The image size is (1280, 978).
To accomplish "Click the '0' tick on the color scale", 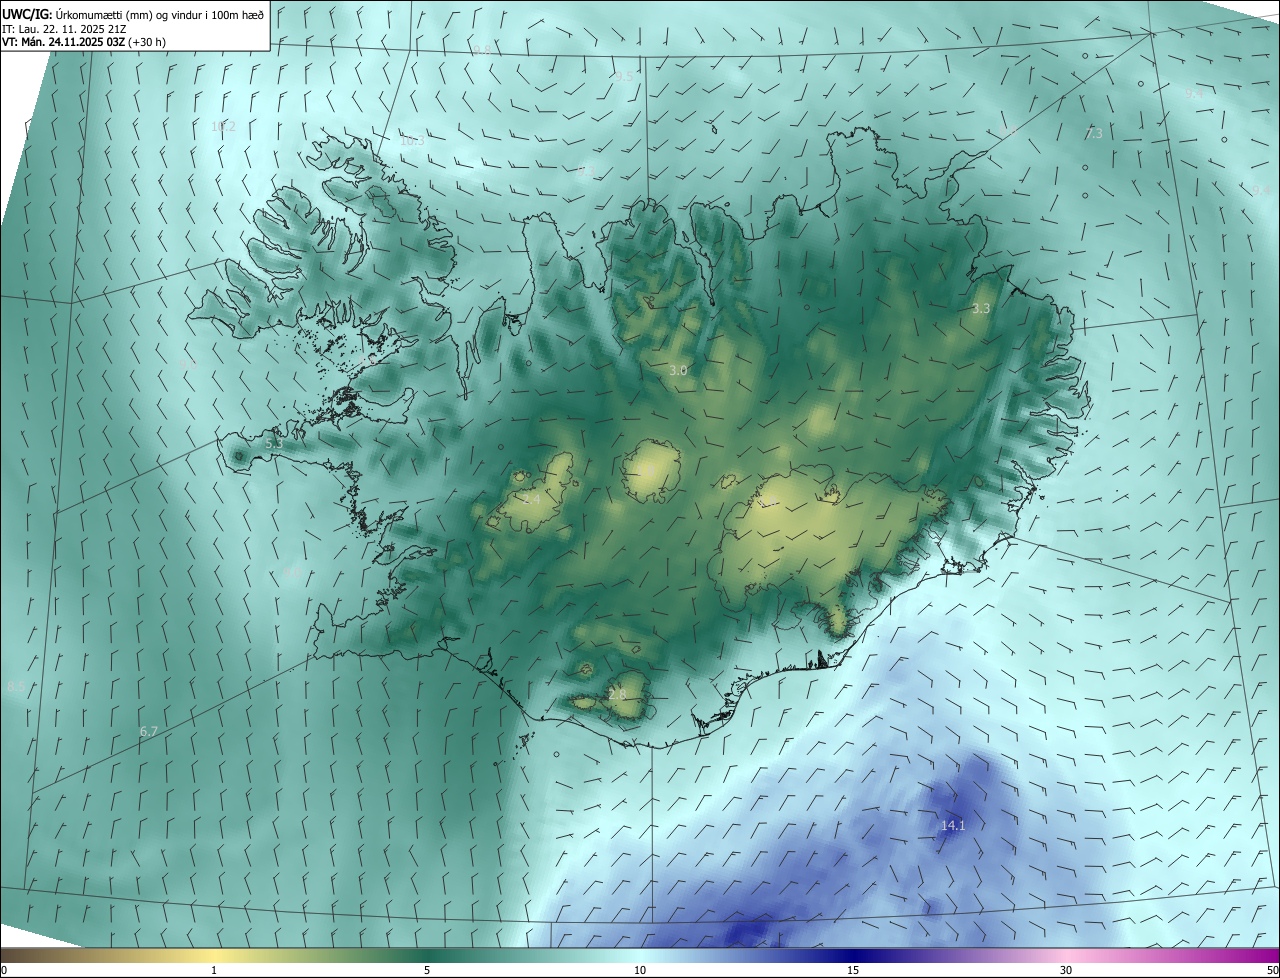I will 4,970.
